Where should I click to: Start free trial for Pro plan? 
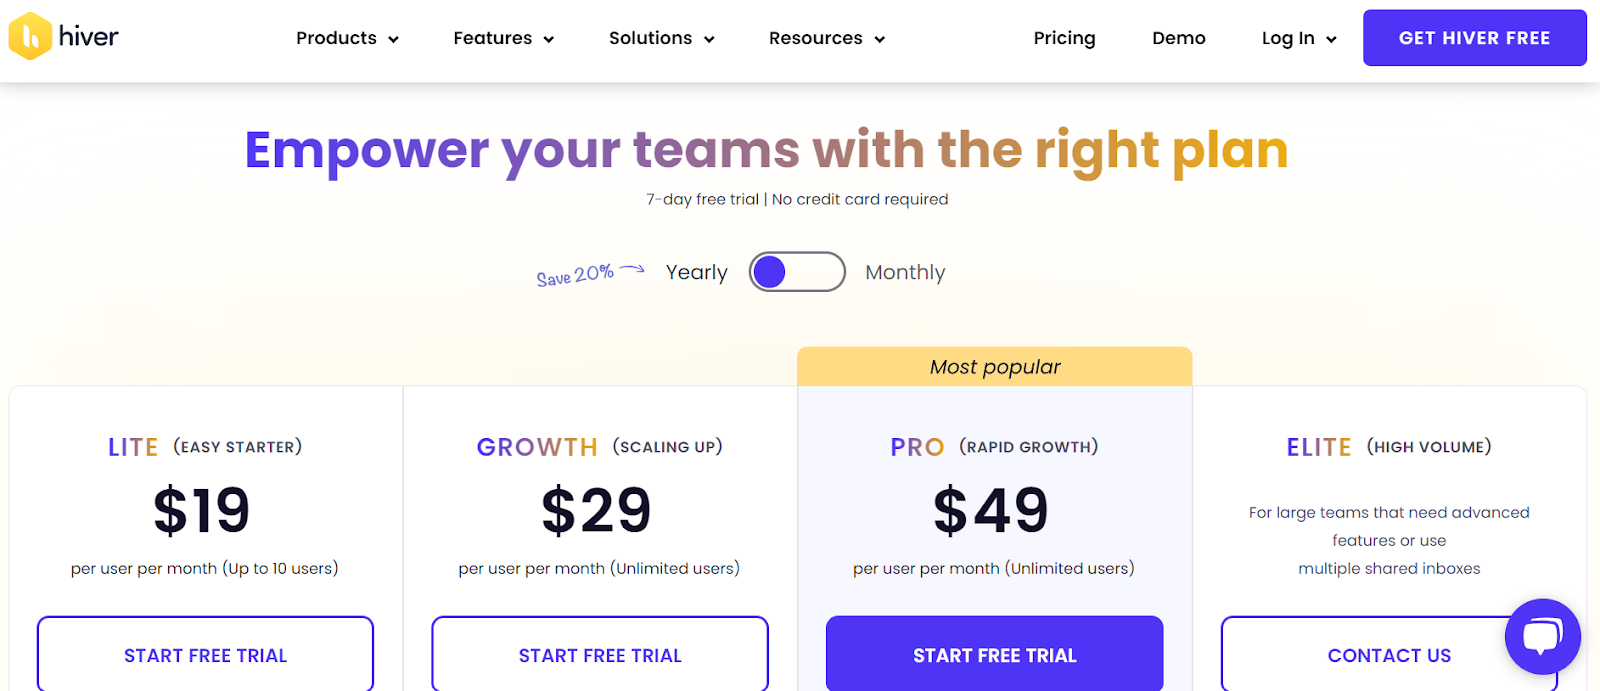pyautogui.click(x=994, y=655)
